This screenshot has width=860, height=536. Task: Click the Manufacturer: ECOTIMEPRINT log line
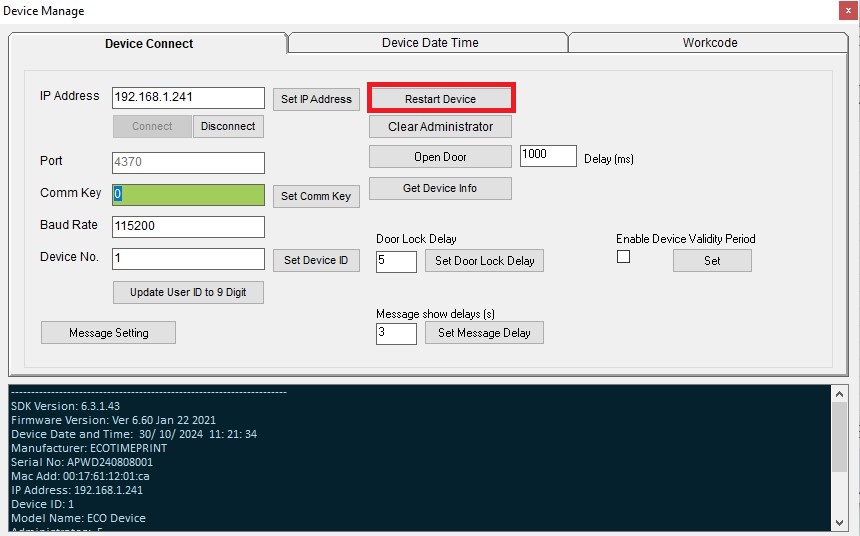[x=89, y=448]
